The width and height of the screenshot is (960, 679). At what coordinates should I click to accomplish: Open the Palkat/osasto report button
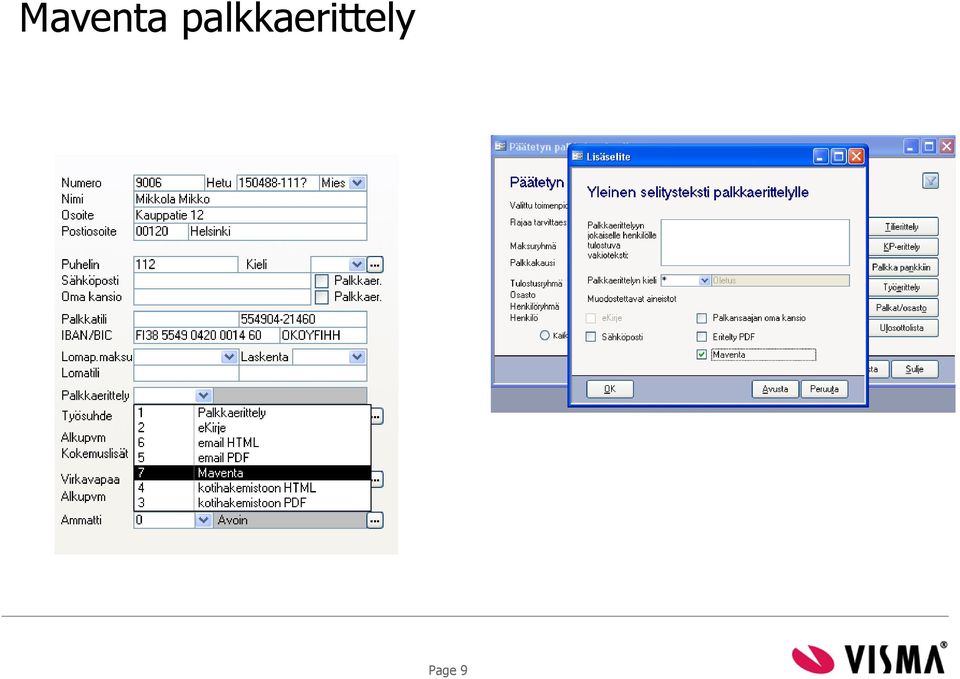[902, 307]
